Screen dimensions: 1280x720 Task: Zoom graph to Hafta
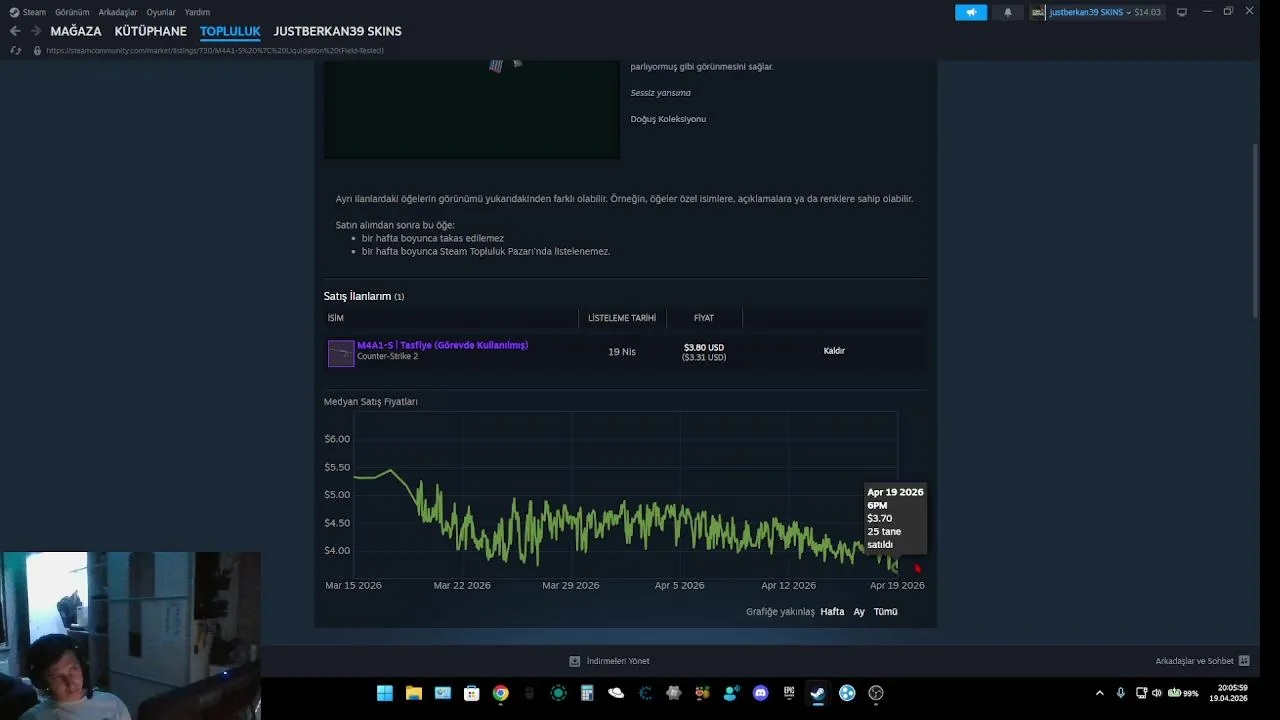(x=832, y=611)
